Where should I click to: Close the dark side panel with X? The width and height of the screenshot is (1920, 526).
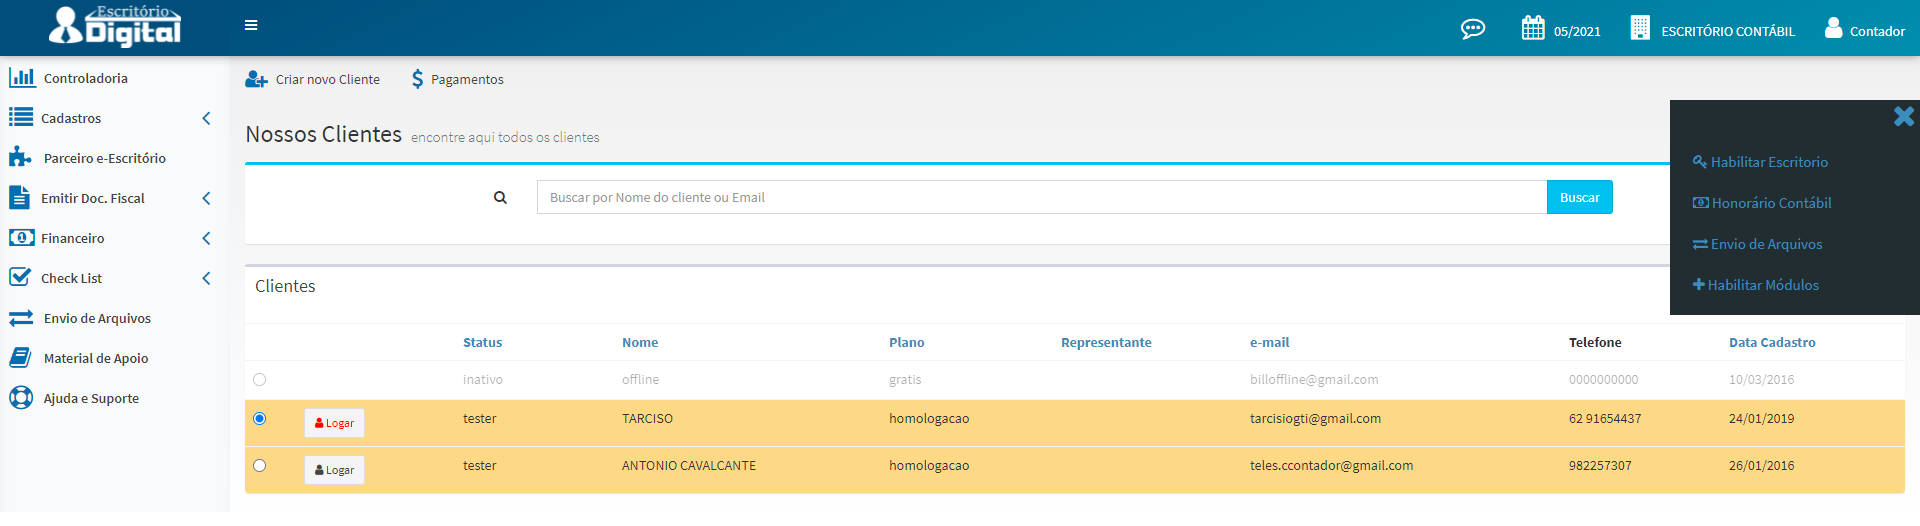click(x=1904, y=116)
